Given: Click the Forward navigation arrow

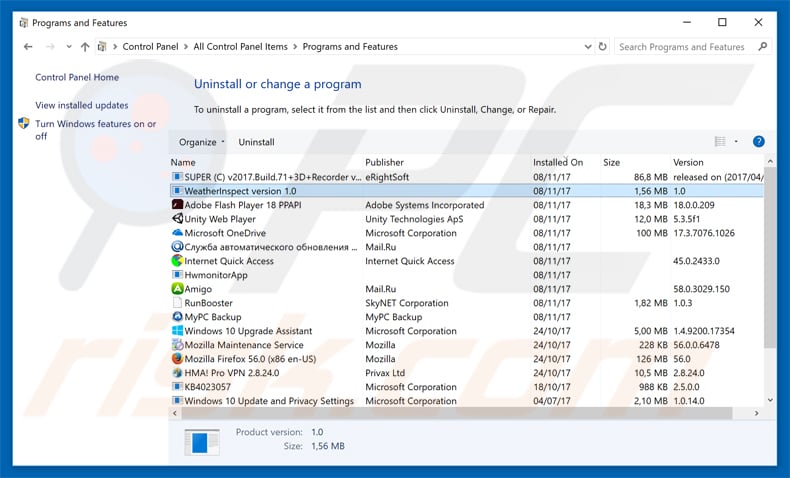Looking at the screenshot, I should 50,47.
